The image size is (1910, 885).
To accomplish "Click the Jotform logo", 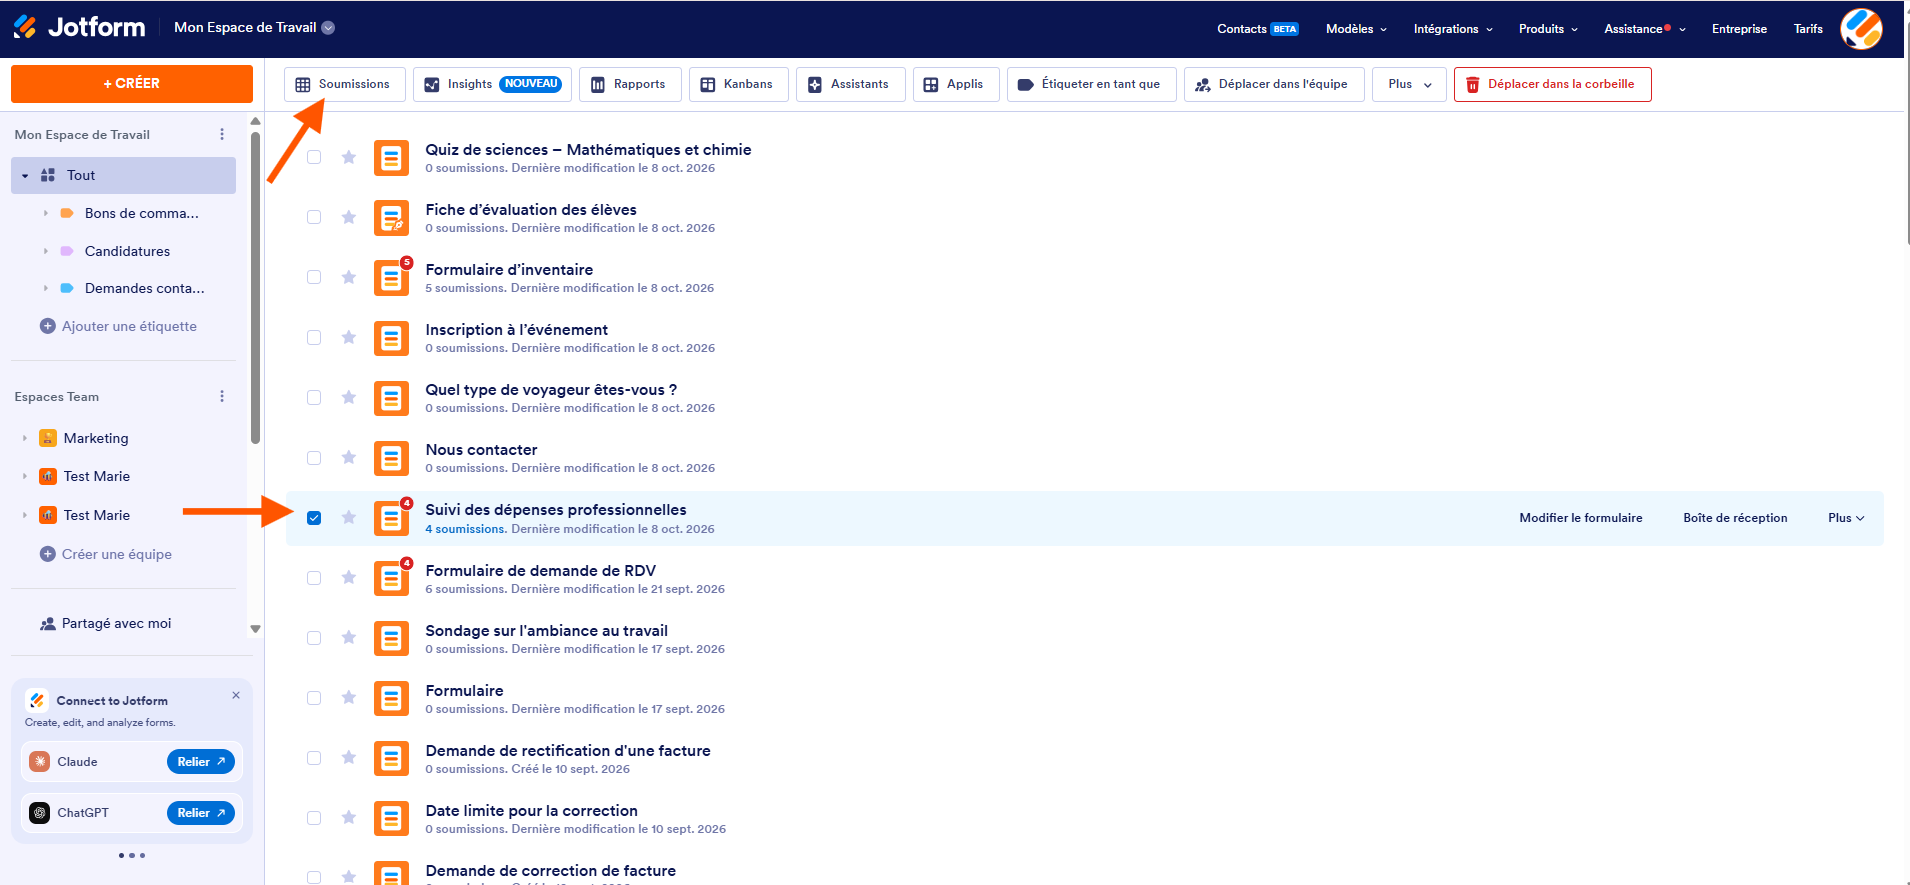I will tap(79, 28).
